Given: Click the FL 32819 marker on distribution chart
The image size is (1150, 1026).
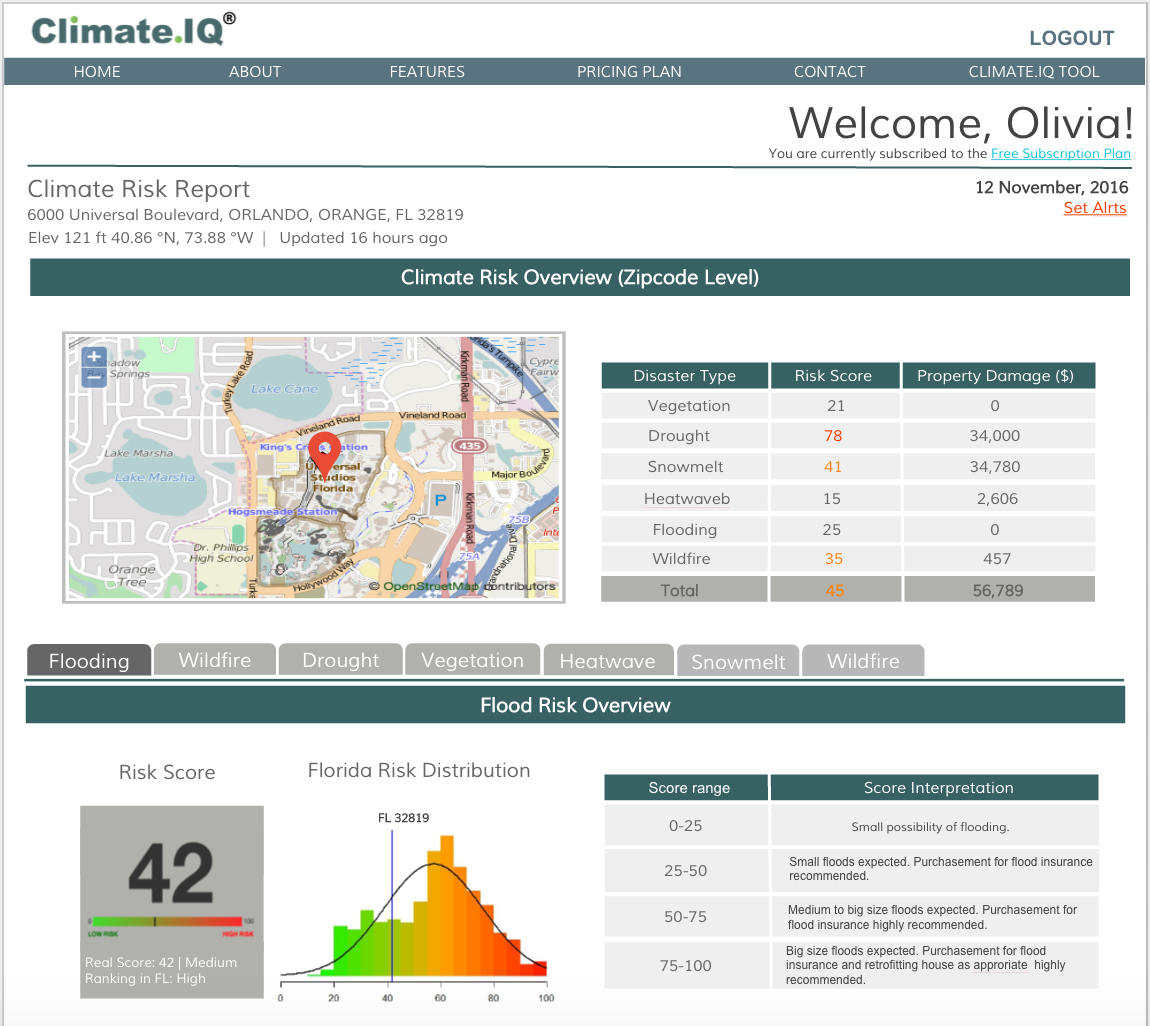Looking at the screenshot, I should pos(403,818).
